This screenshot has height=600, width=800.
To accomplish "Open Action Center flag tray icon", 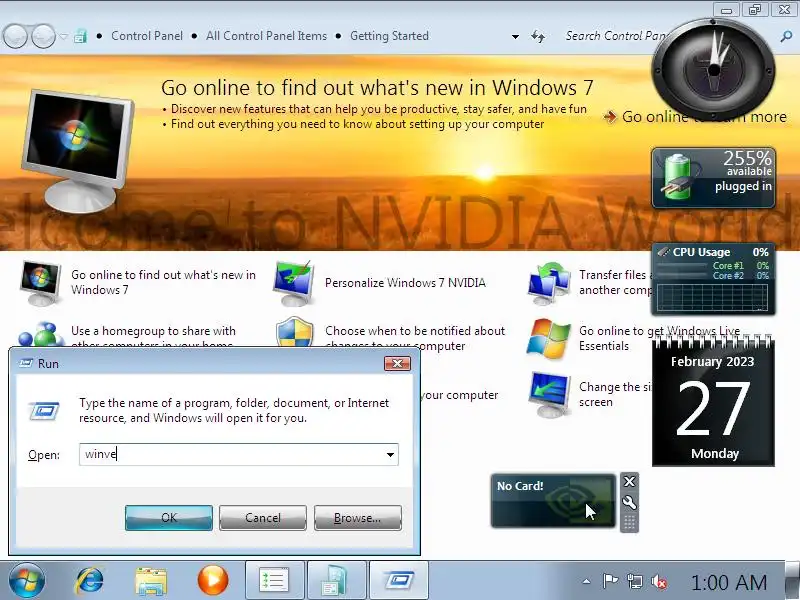I will tap(610, 581).
